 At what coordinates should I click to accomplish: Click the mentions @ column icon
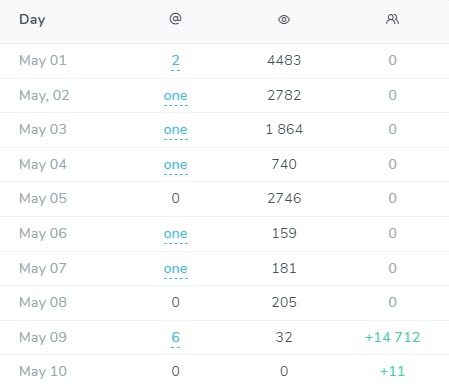point(175,19)
